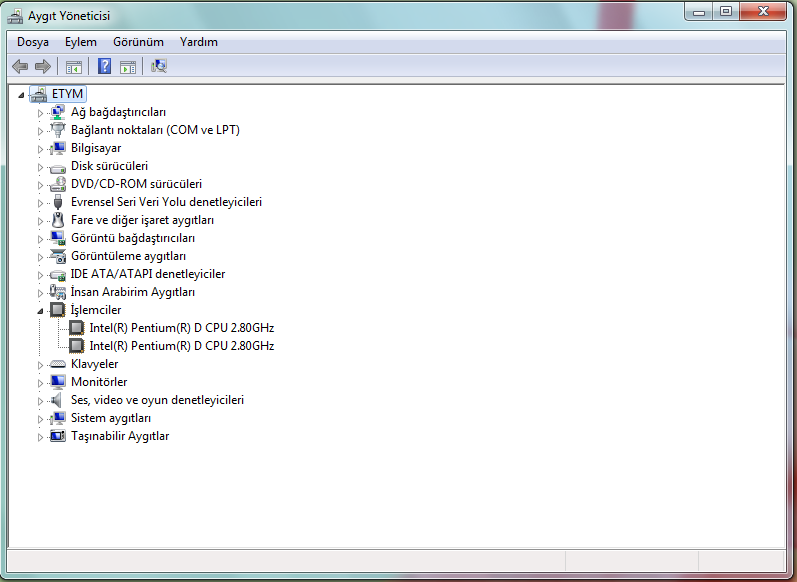Expand the Bilgisayar node
This screenshot has width=797, height=582.
tap(40, 149)
